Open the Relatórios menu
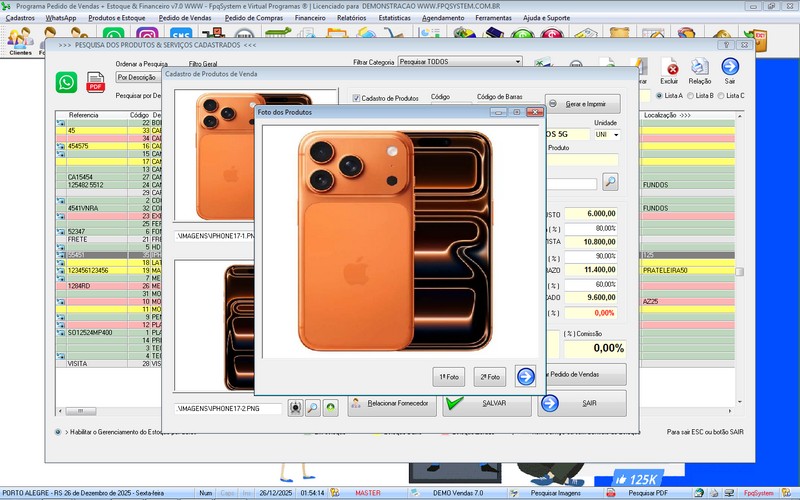This screenshot has width=800, height=500. 351,18
